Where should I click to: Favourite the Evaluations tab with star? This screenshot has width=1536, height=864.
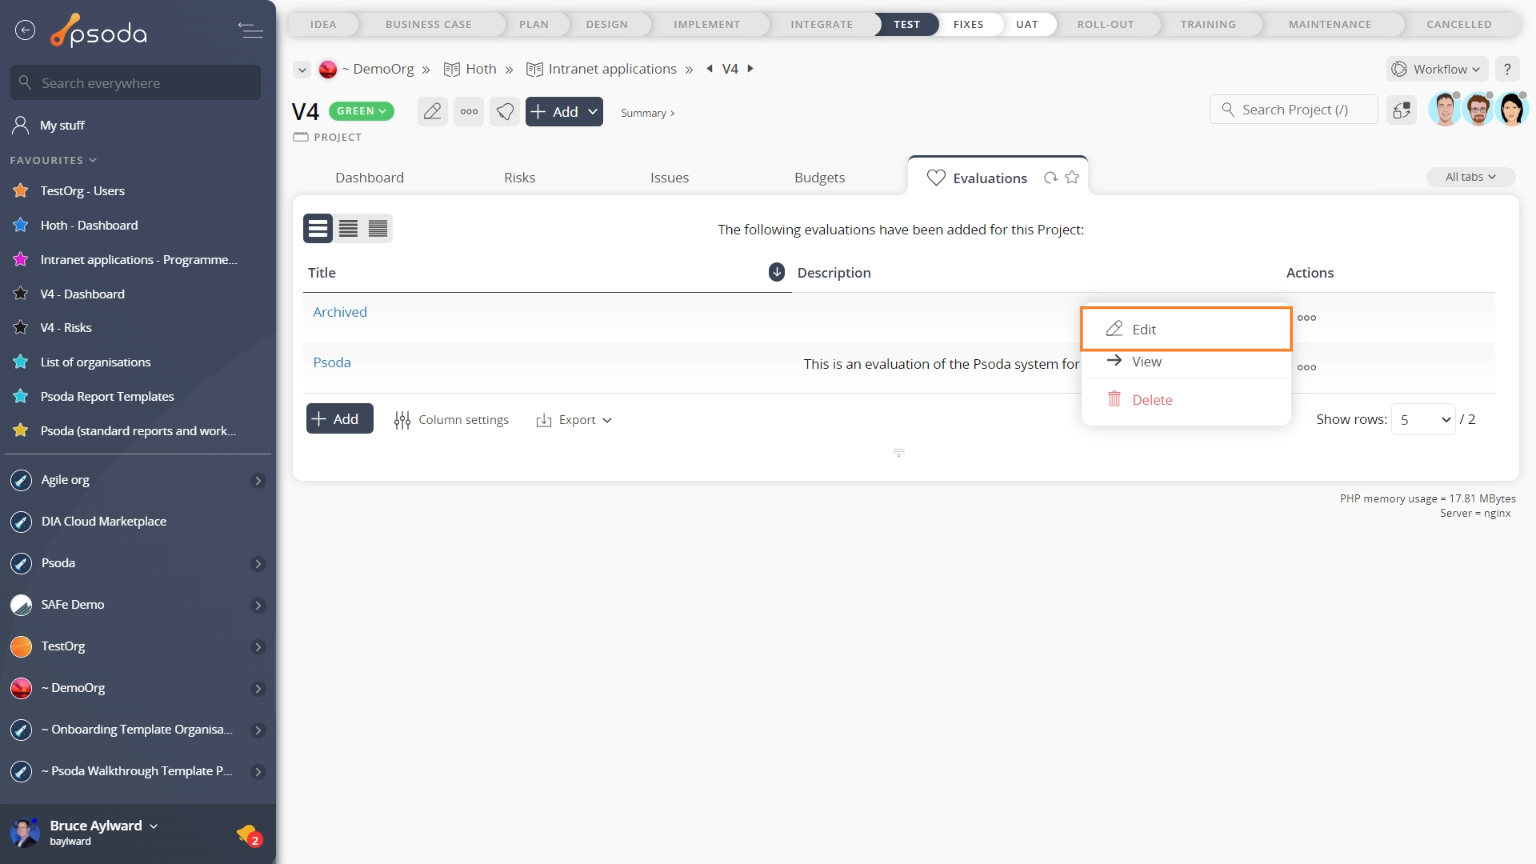[x=1072, y=177]
